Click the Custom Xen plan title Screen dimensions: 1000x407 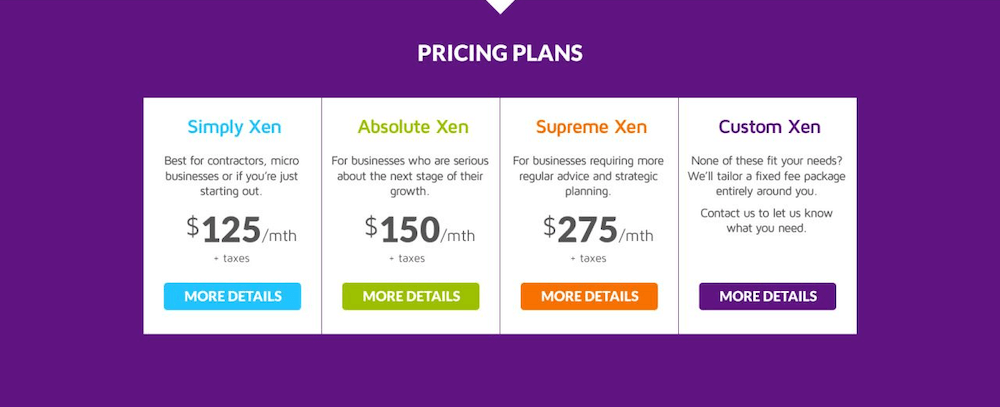click(769, 127)
